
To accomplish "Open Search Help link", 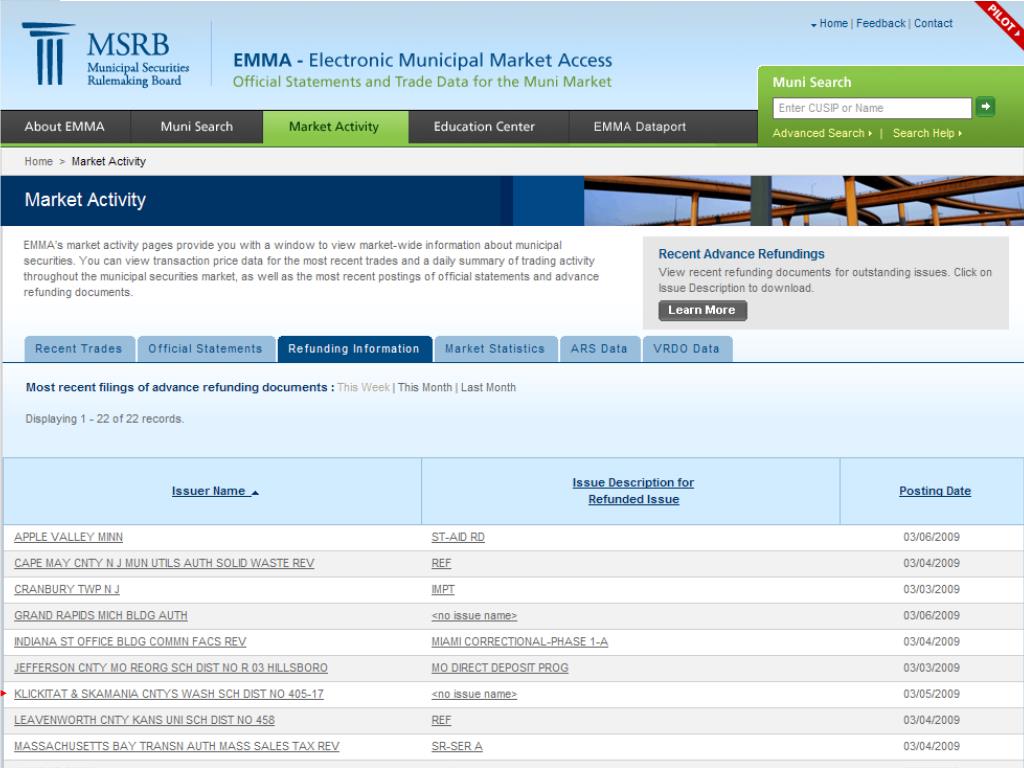I will pyautogui.click(x=927, y=133).
